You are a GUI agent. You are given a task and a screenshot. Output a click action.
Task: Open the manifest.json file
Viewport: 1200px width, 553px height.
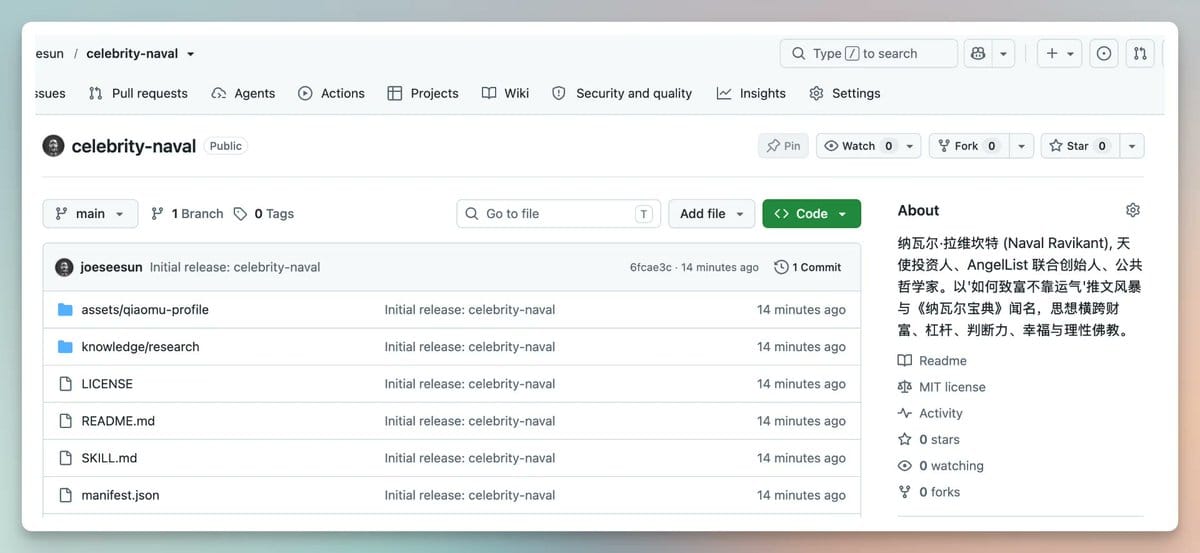pyautogui.click(x=120, y=495)
